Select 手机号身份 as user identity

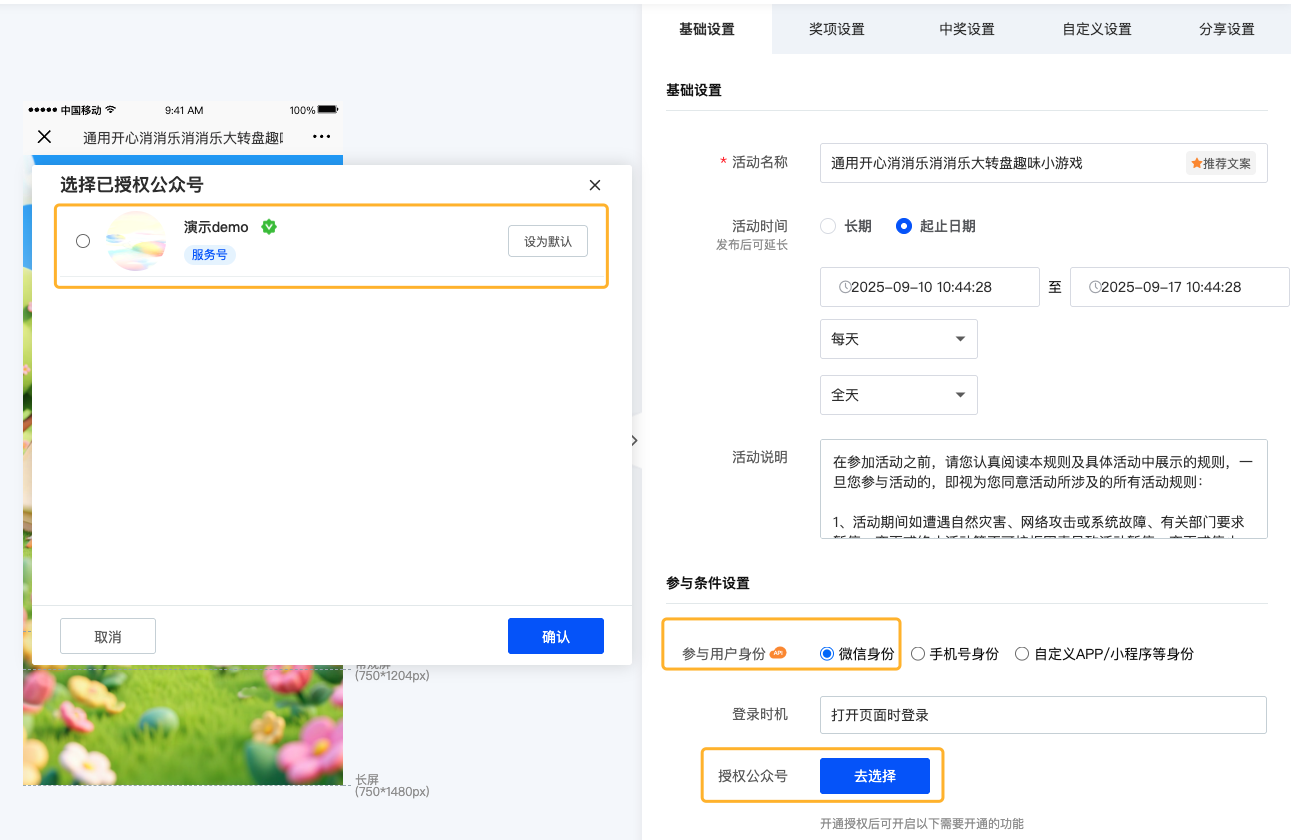pos(917,654)
